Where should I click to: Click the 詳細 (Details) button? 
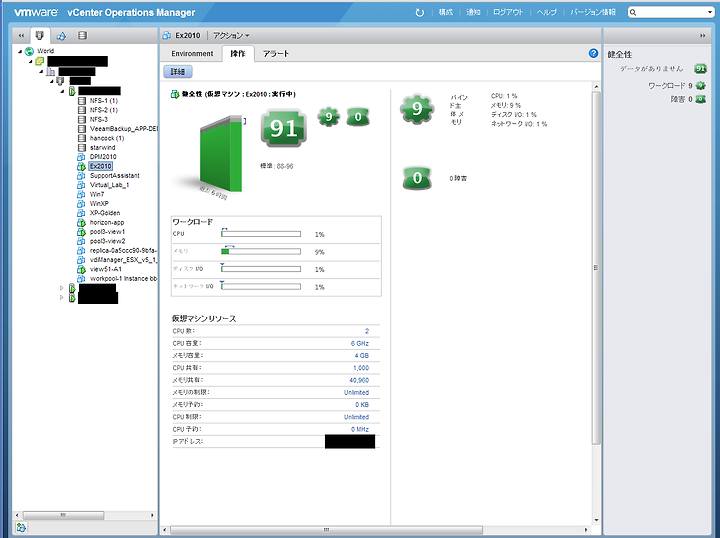178,72
